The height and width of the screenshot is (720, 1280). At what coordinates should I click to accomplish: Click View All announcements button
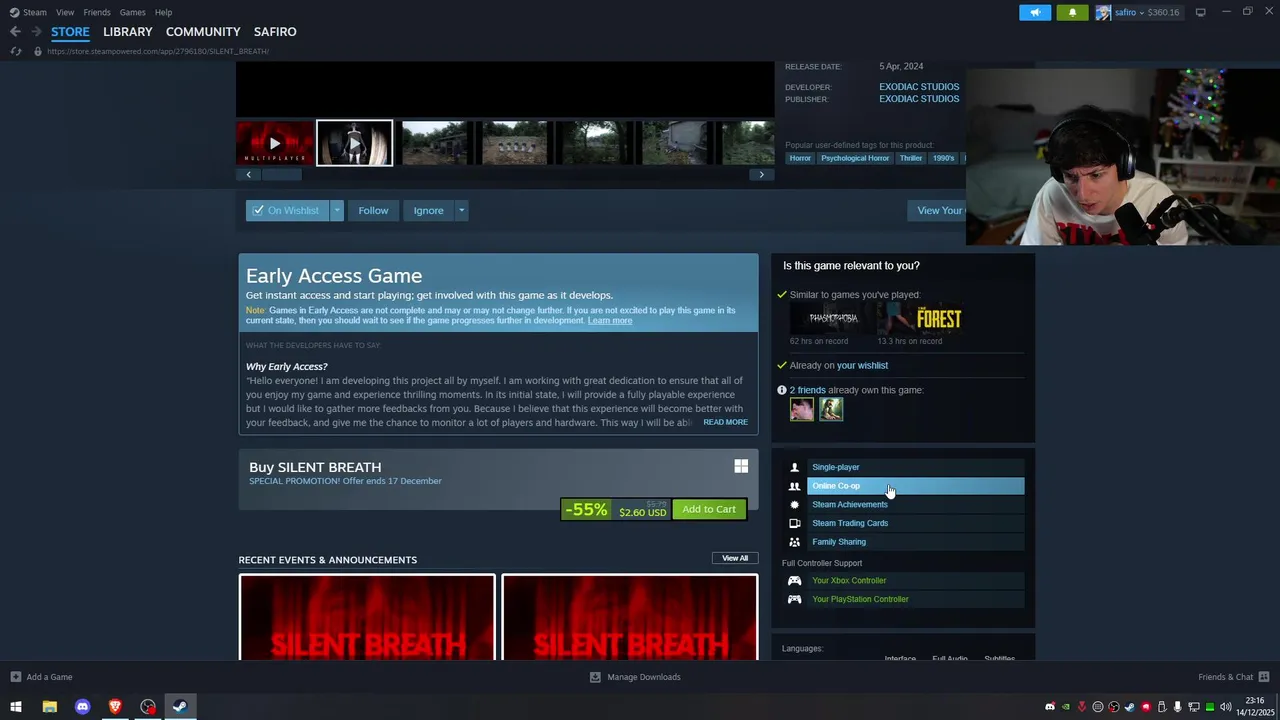point(735,558)
